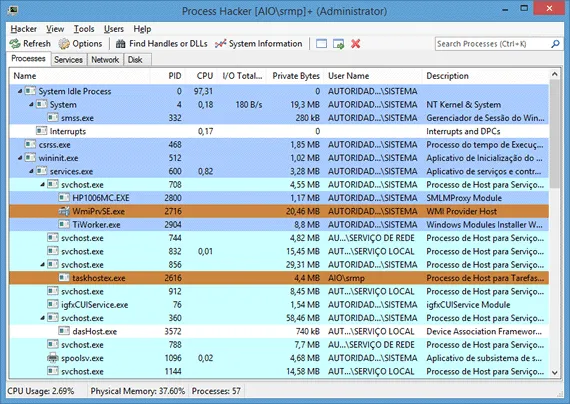The width and height of the screenshot is (570, 404).
Task: Click the dasHost.exe process icon
Action: 64,331
